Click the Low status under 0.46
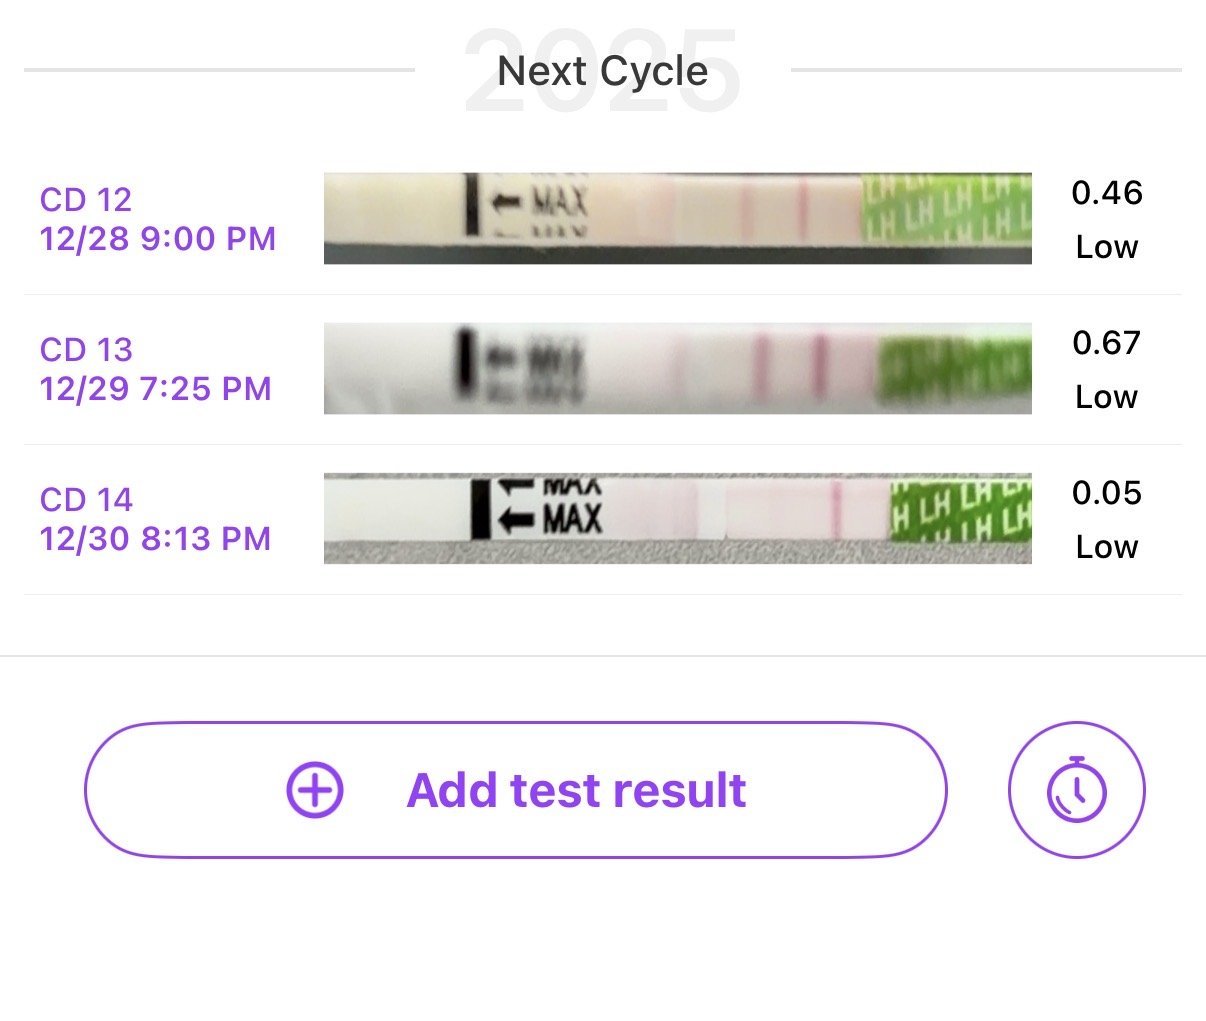 tap(1106, 247)
